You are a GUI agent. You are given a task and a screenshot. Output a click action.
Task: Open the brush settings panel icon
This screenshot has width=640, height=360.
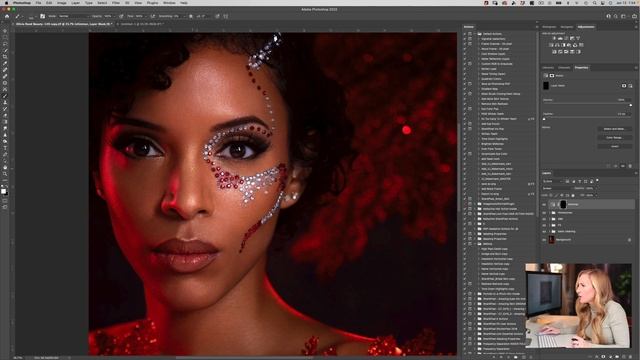click(42, 16)
